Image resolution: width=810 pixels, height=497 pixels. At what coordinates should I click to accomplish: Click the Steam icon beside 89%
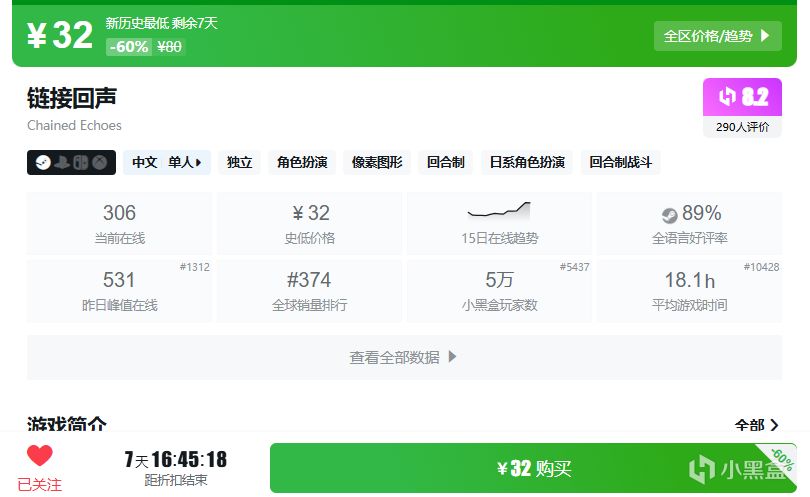point(669,215)
